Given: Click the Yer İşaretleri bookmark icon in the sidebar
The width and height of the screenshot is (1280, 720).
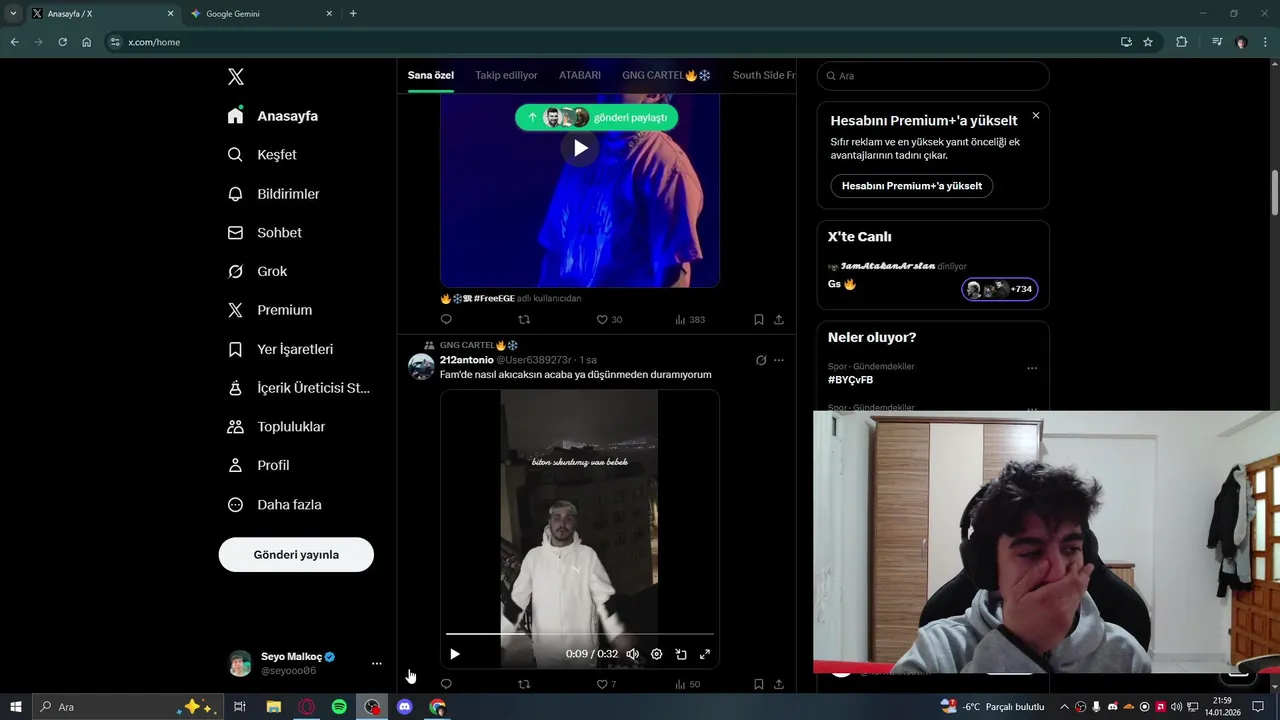Looking at the screenshot, I should click(x=235, y=349).
